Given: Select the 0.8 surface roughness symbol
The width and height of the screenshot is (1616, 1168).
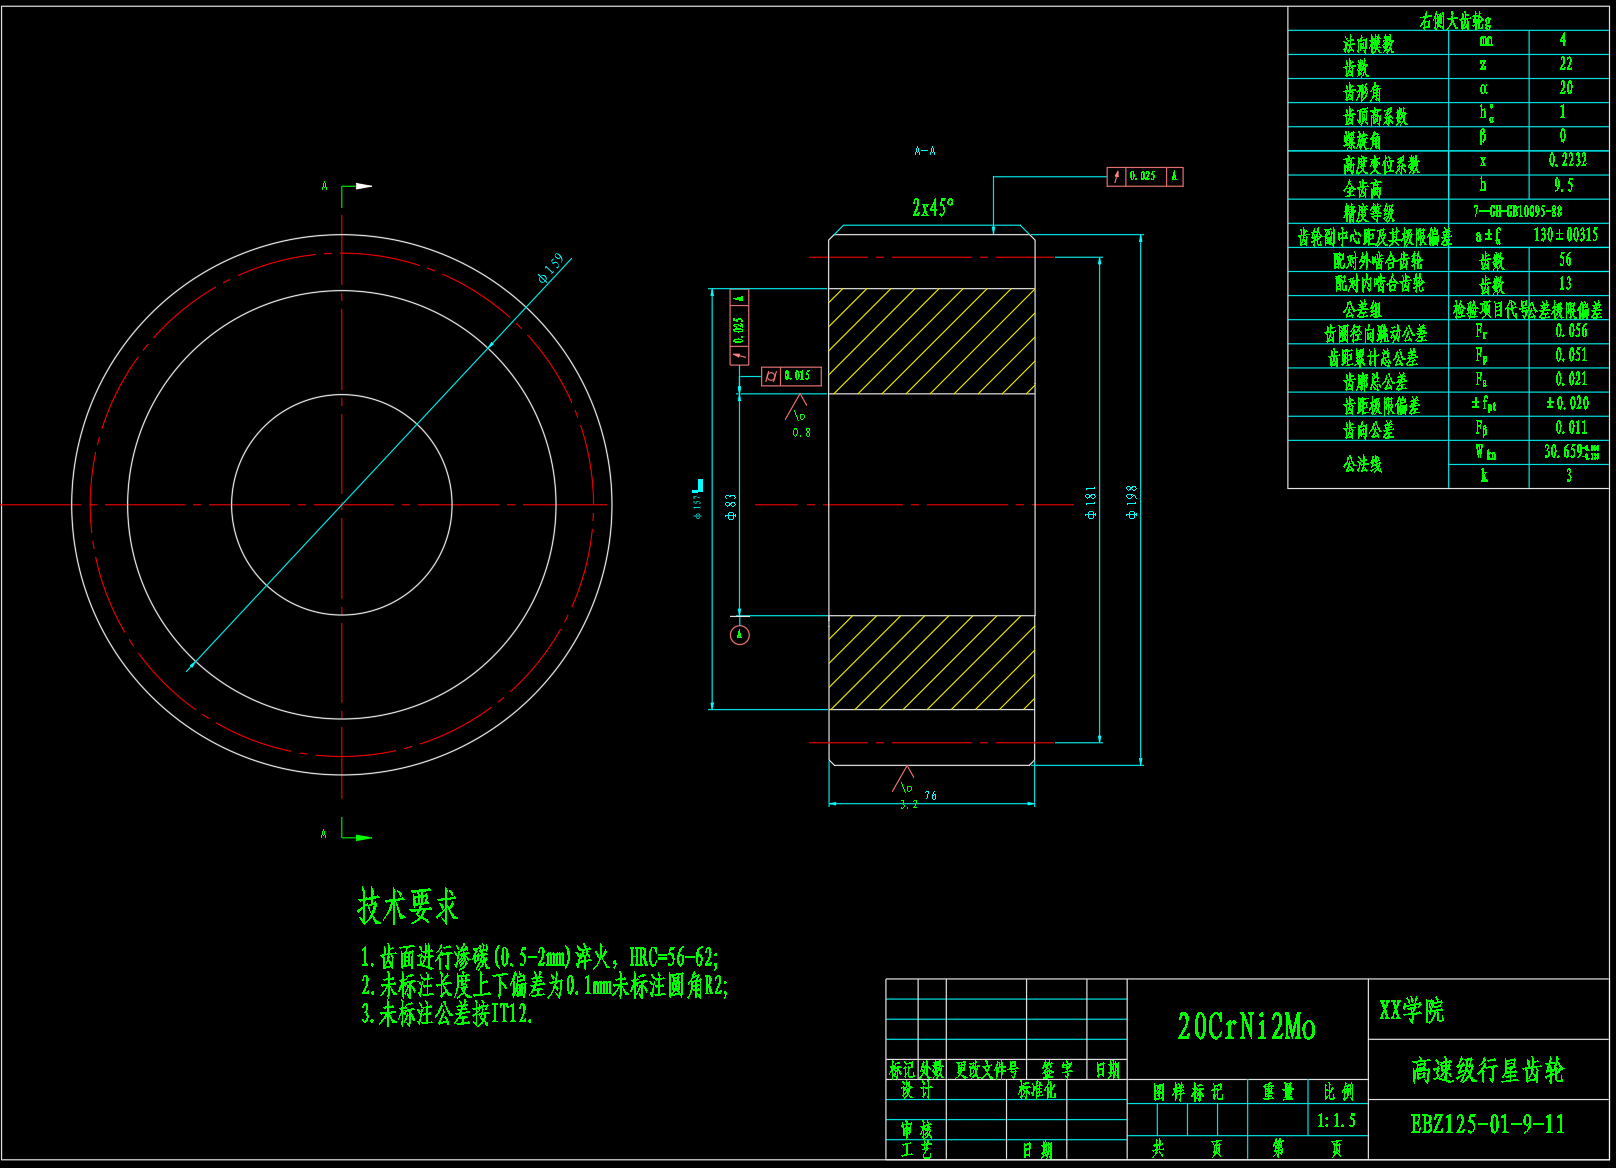Looking at the screenshot, I should tap(799, 415).
